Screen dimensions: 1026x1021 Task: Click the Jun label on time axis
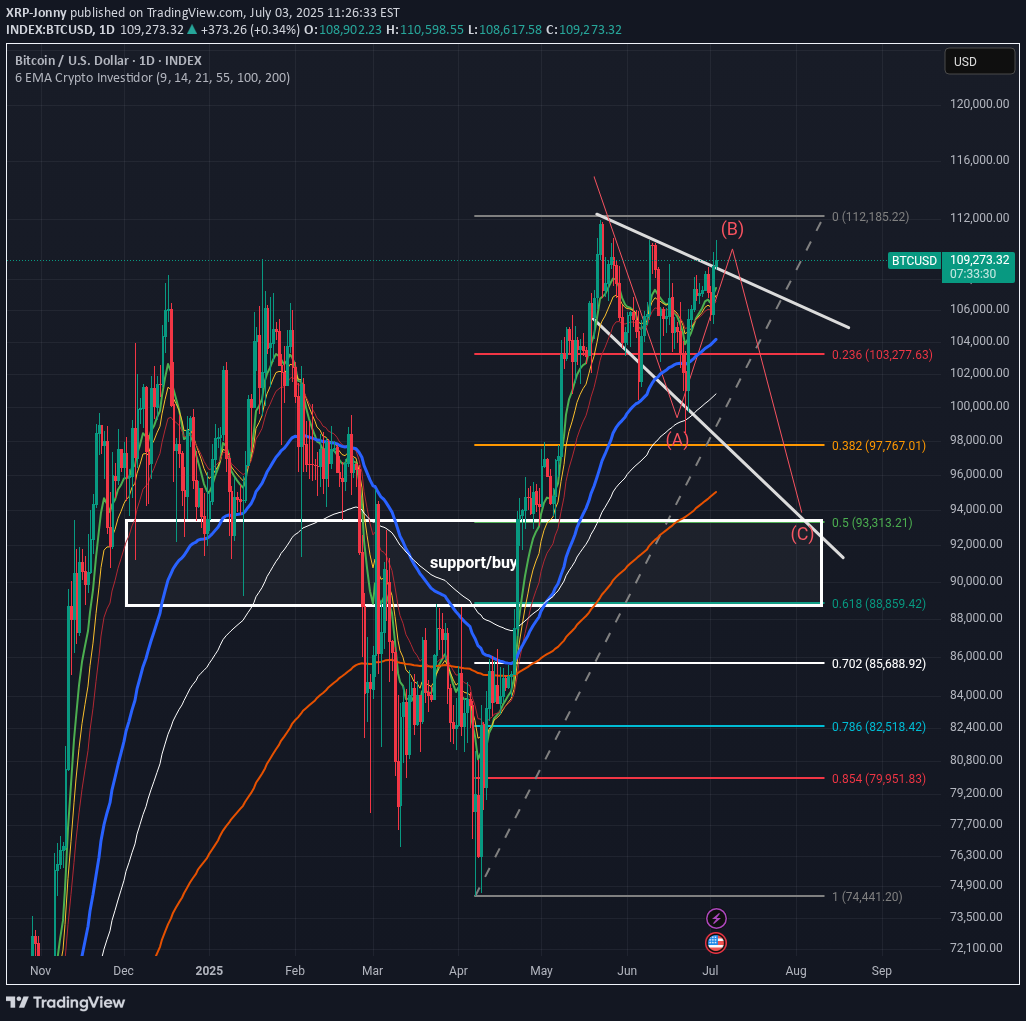click(x=627, y=971)
